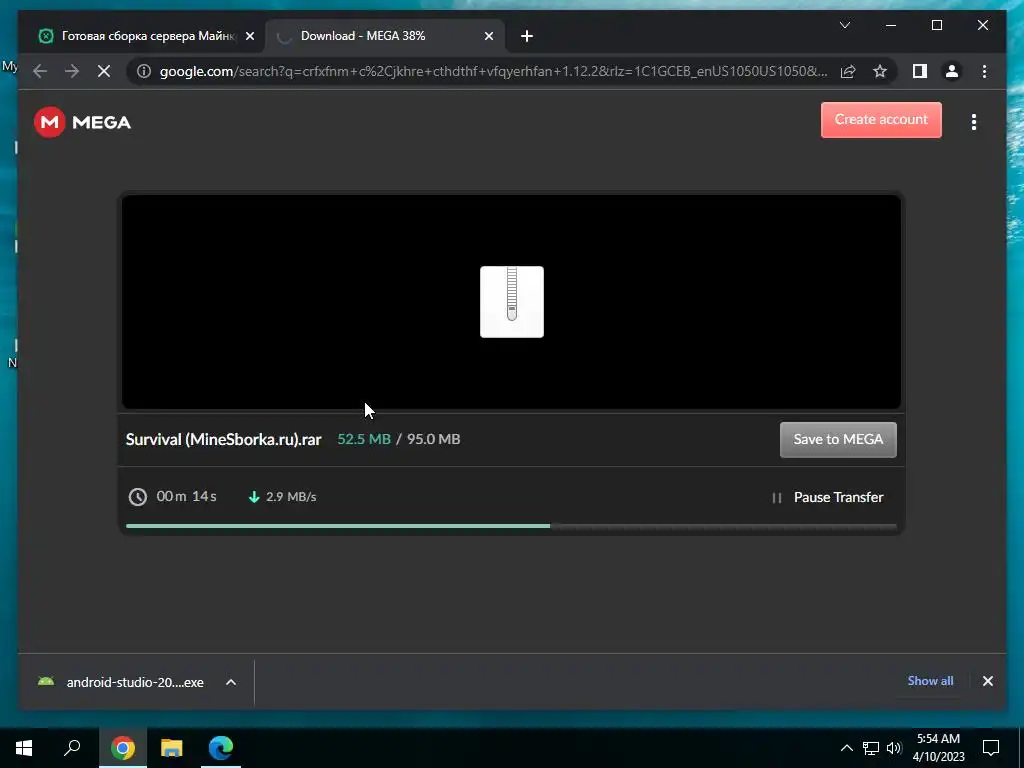Open network status tray icon
The width and height of the screenshot is (1024, 768).
coord(871,748)
